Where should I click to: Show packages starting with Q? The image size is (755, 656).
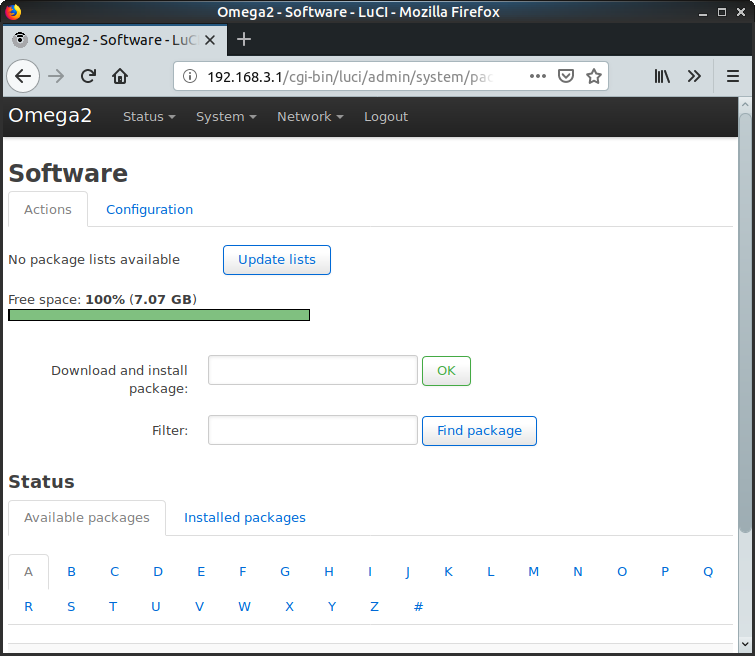(708, 572)
